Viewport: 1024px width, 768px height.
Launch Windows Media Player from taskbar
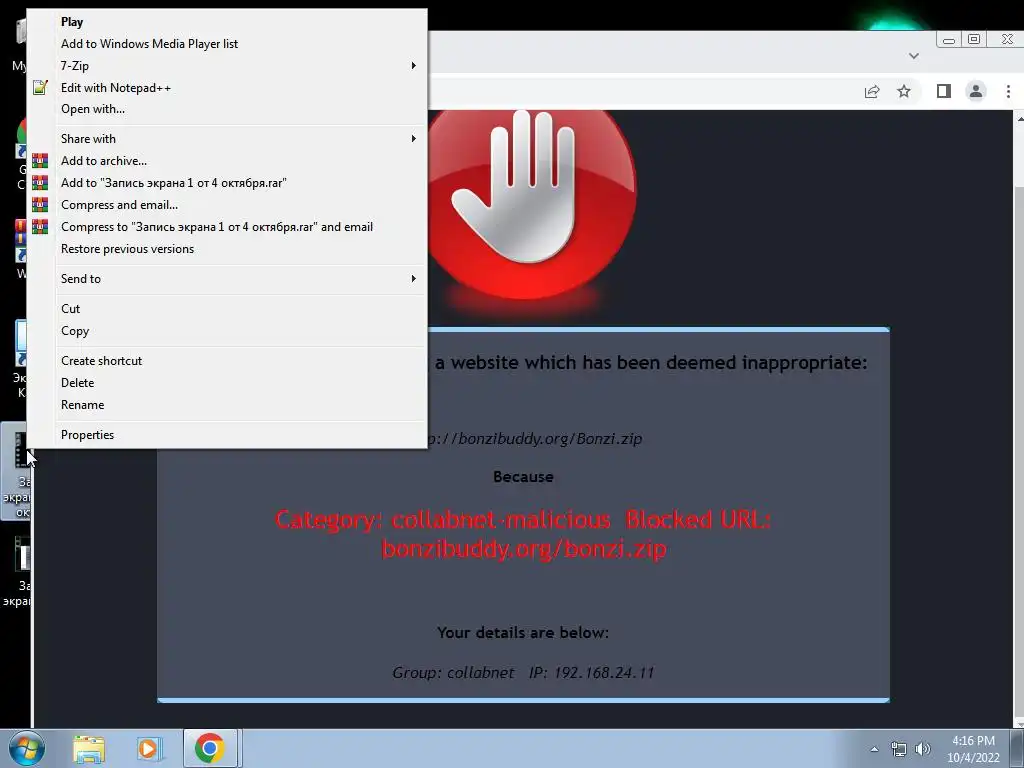(x=148, y=749)
